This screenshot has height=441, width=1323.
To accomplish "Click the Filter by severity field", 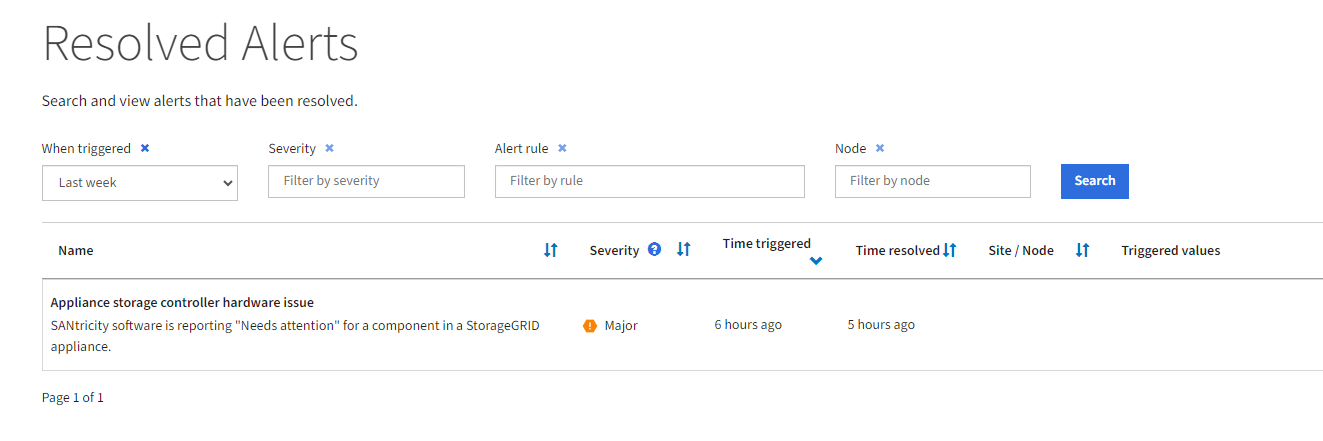I will pos(366,181).
